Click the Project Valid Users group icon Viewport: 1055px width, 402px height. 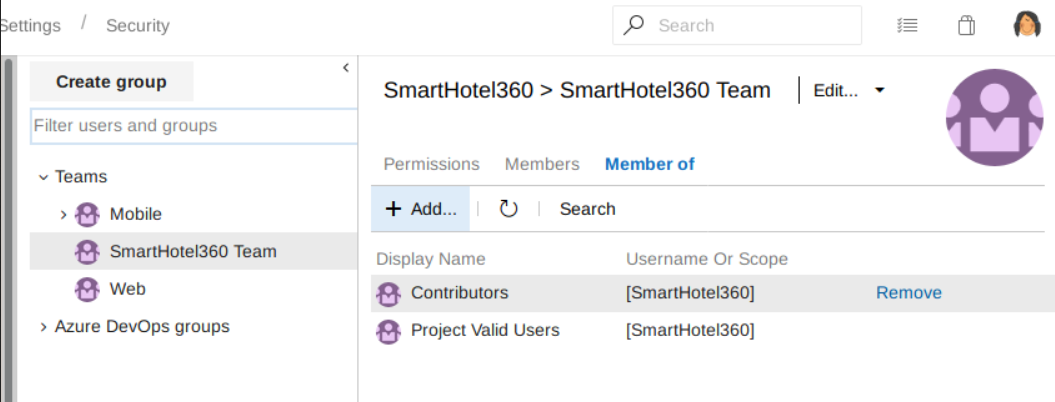(x=388, y=331)
